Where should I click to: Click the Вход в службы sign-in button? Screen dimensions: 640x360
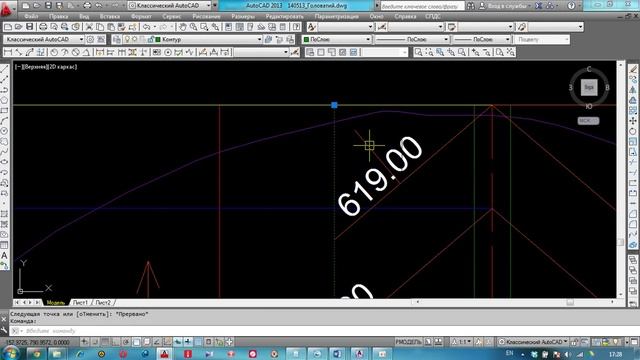click(504, 6)
